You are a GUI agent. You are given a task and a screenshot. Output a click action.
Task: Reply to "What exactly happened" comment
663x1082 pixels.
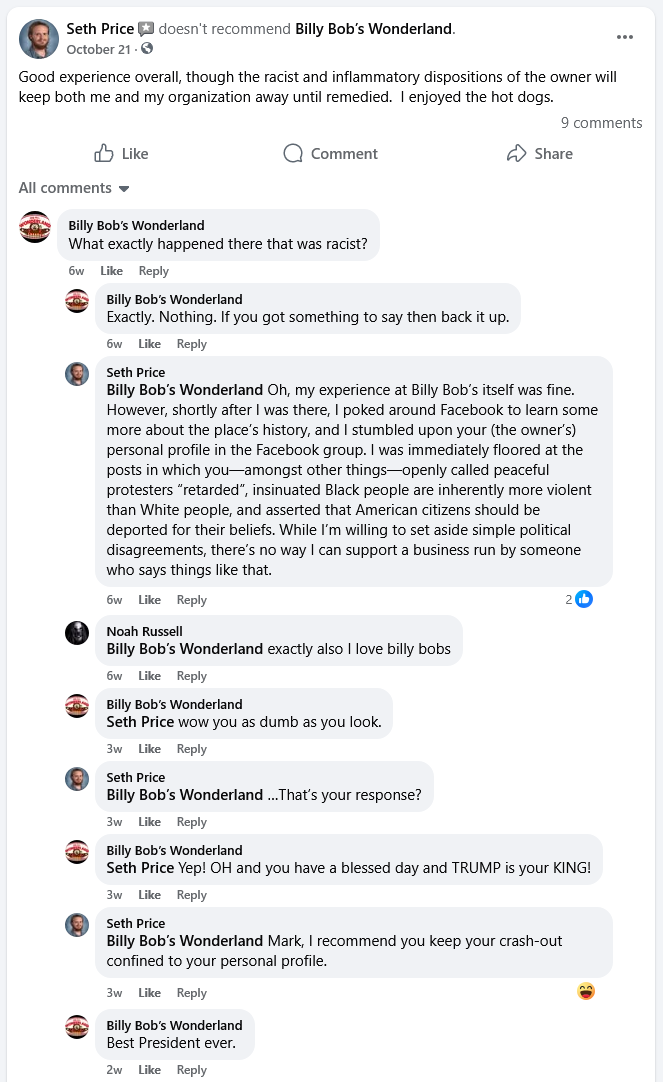click(x=154, y=271)
